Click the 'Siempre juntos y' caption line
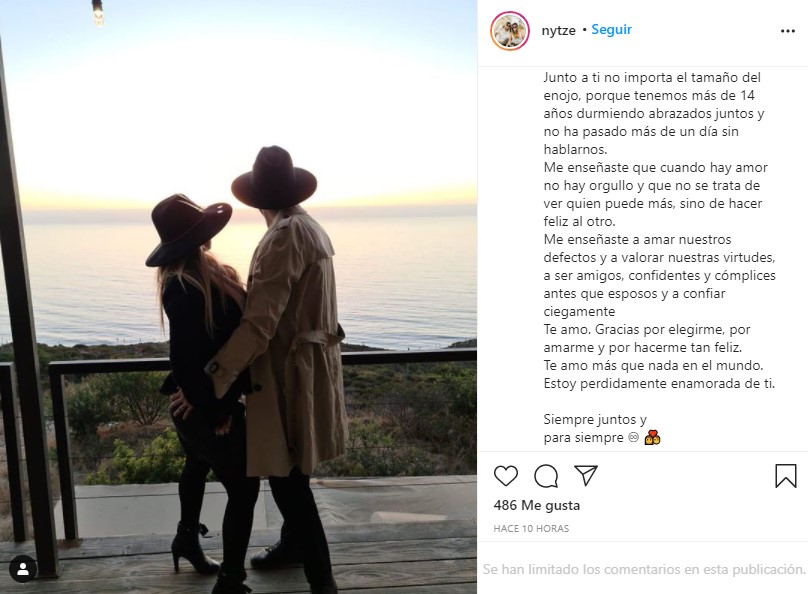Screen dimensions: 808x594 coord(595,419)
